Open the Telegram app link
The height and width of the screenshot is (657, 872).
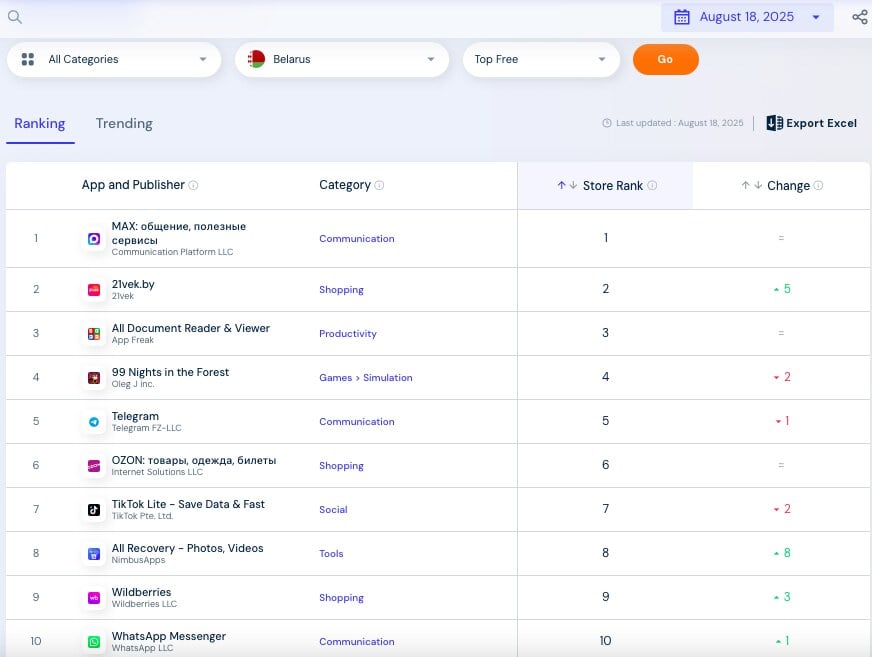pos(135,416)
